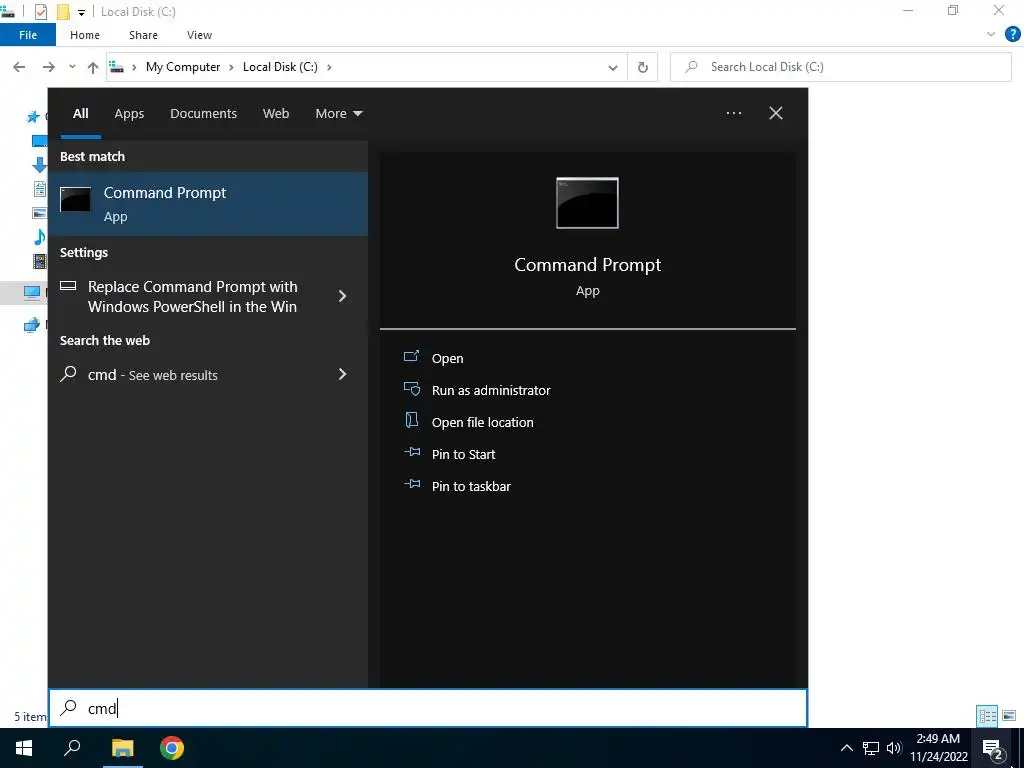Viewport: 1024px width, 768px height.
Task: Launch Google Chrome from the taskbar
Action: pos(172,748)
